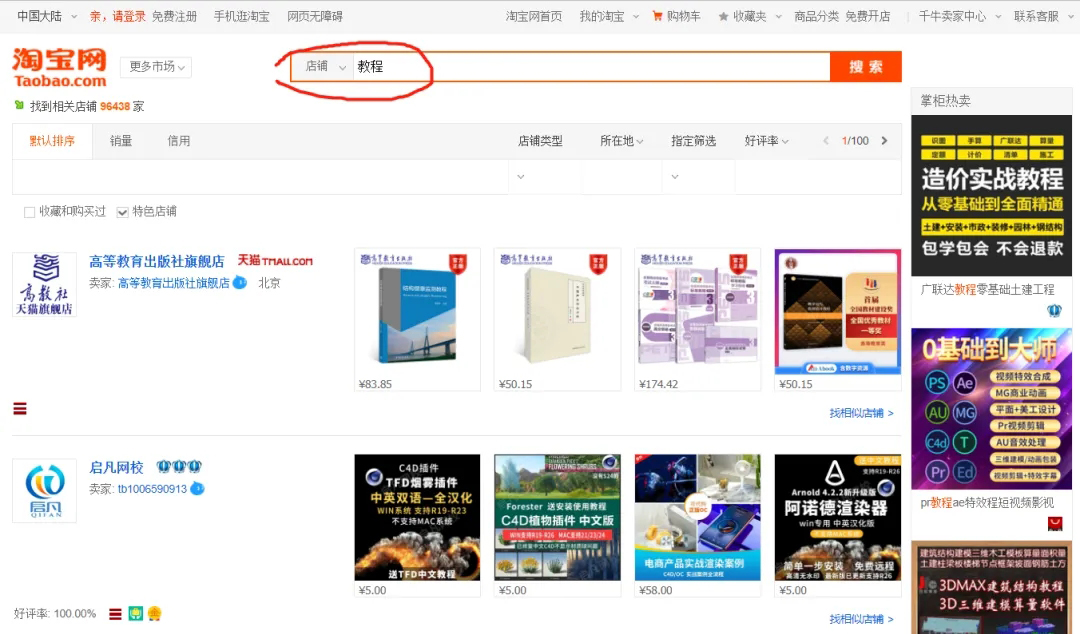Viewport: 1080px width, 634px height.
Task: Click pr教程ae特效 ad caption
Action: [x=987, y=502]
